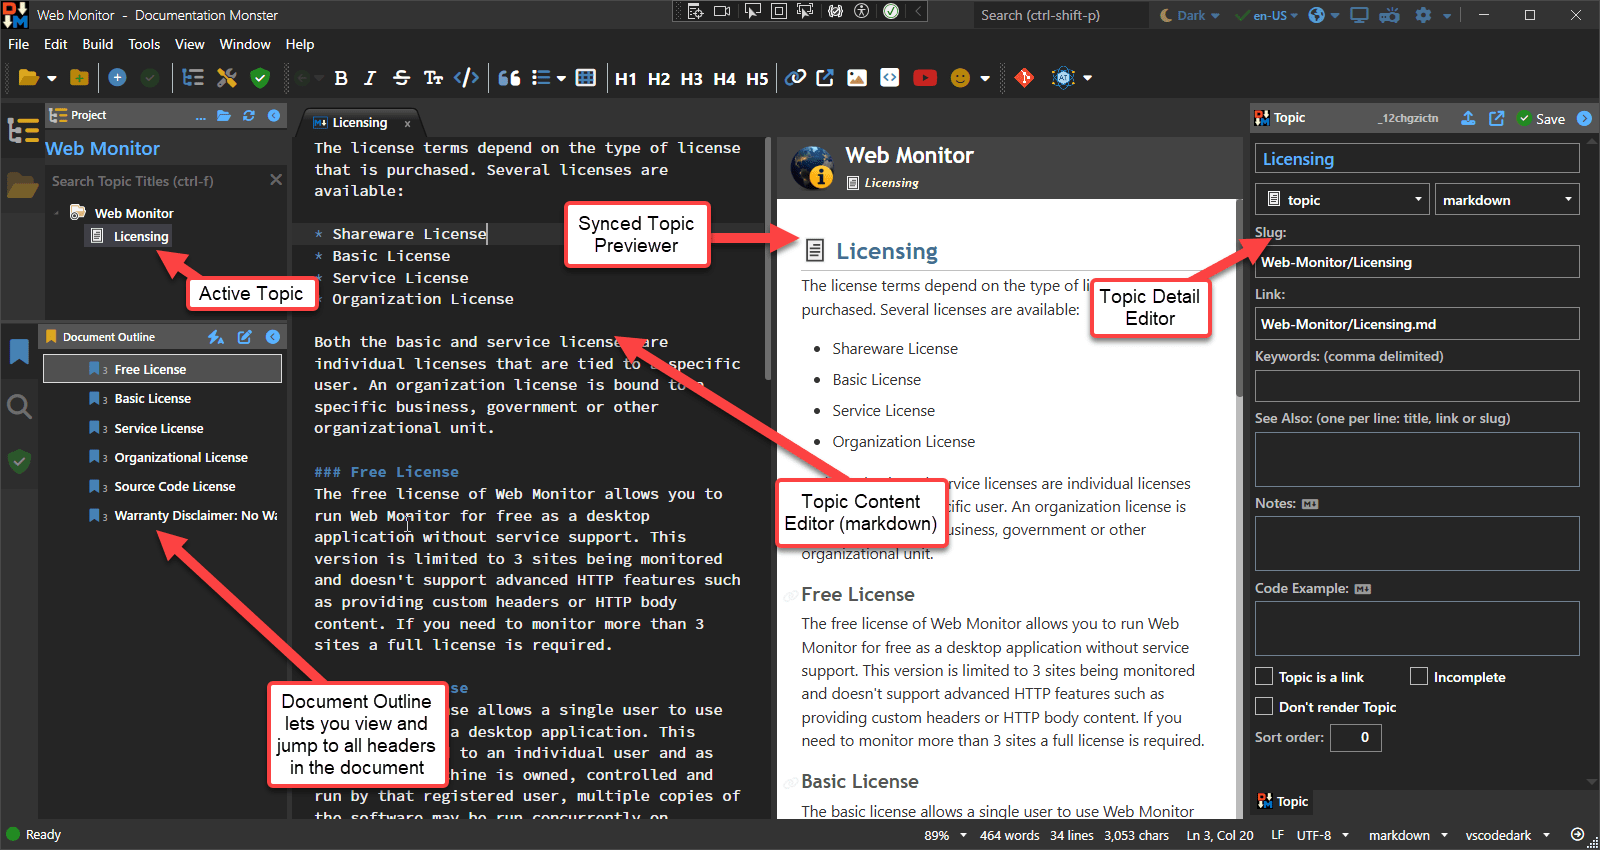This screenshot has width=1600, height=850.
Task: Toggle the Dark theme switcher
Action: [1189, 15]
